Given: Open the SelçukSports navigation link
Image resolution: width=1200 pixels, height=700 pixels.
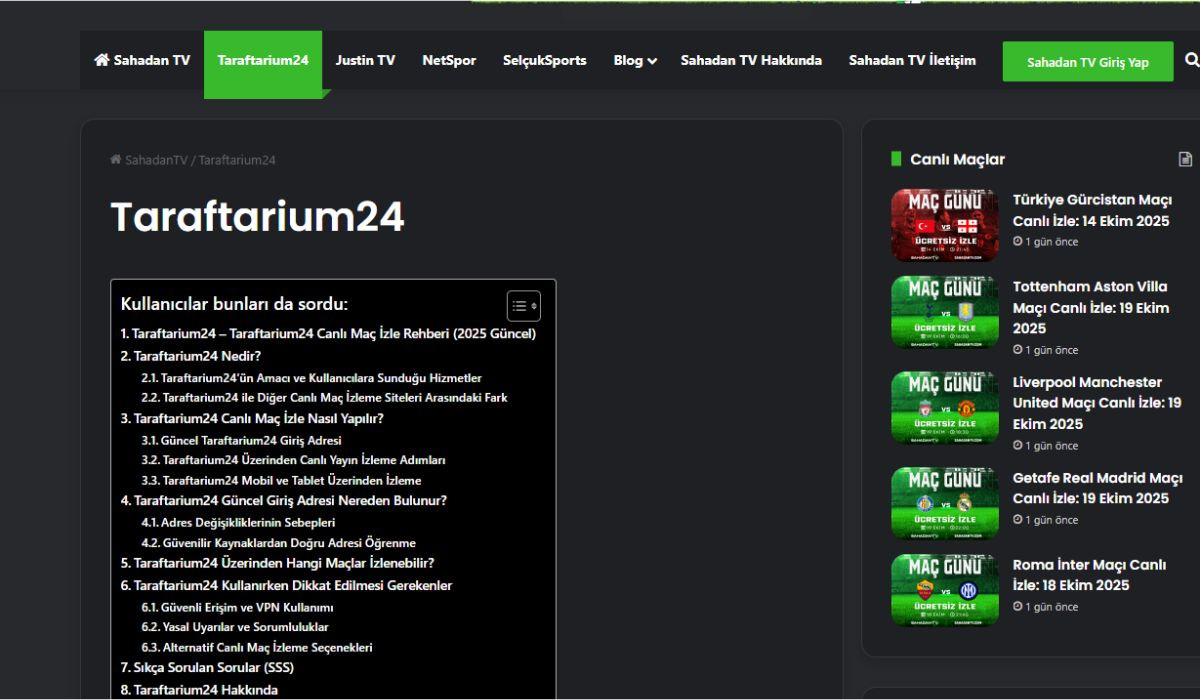Looking at the screenshot, I should [x=544, y=60].
